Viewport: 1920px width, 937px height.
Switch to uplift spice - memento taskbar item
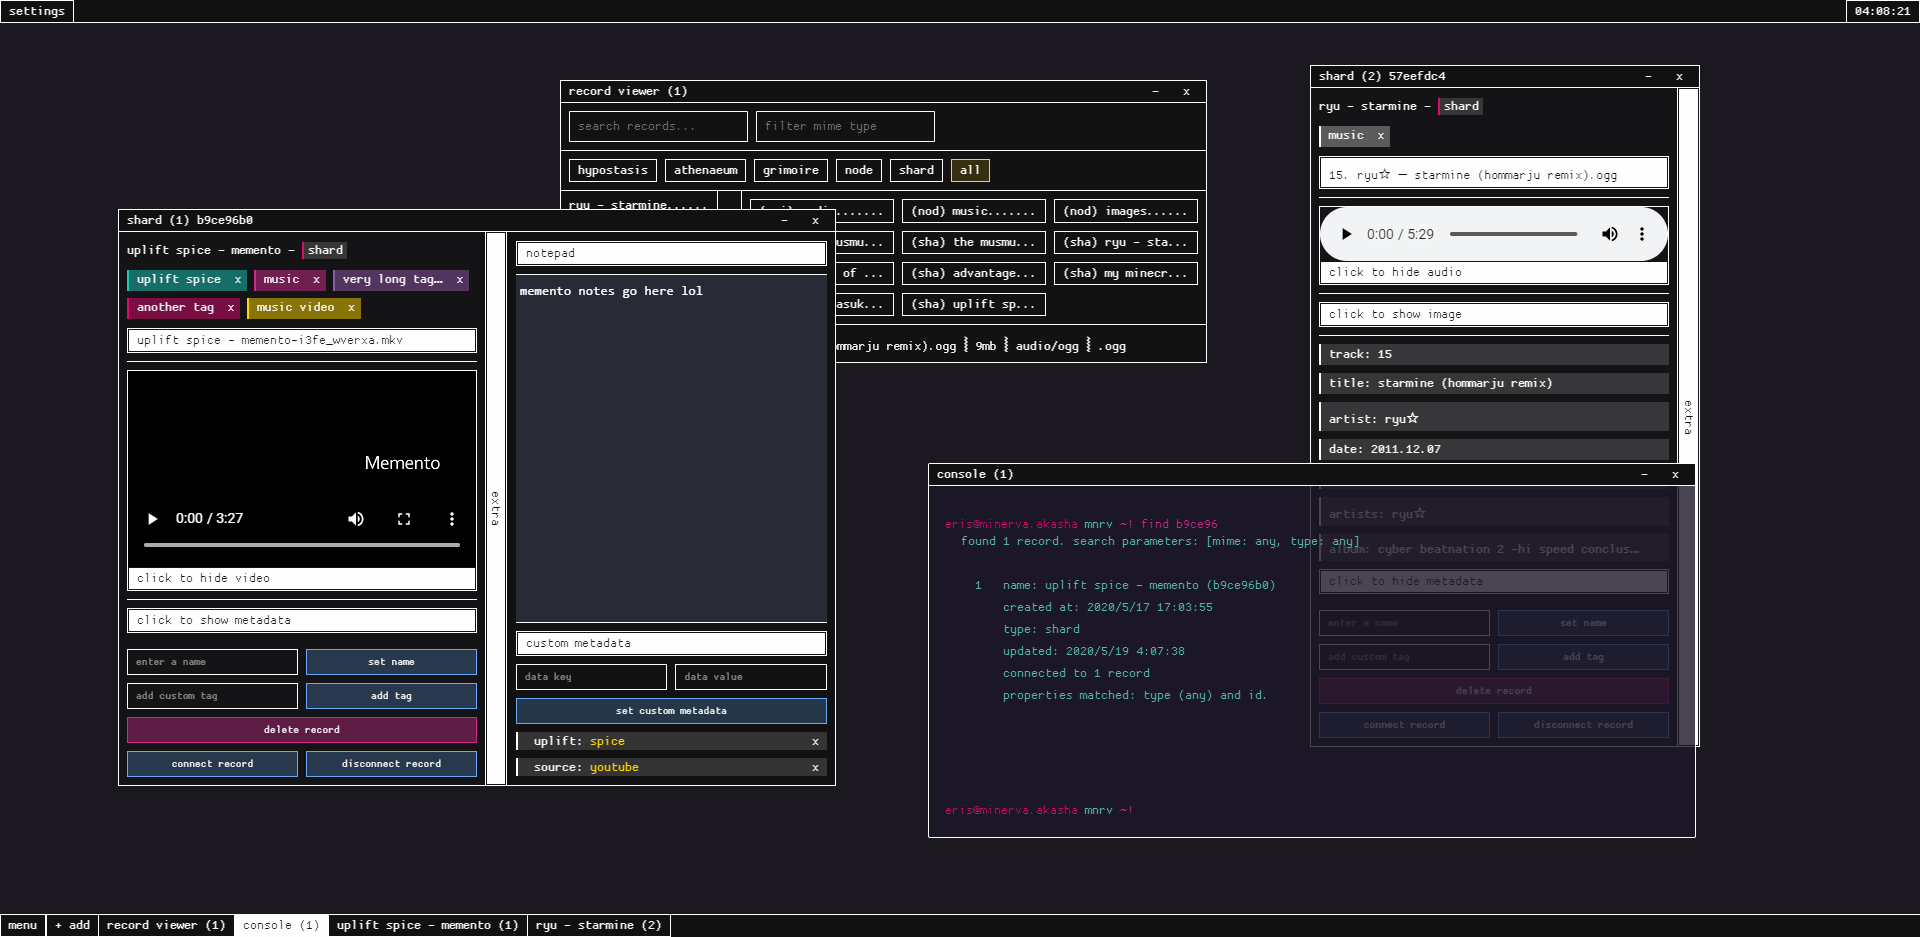click(428, 925)
